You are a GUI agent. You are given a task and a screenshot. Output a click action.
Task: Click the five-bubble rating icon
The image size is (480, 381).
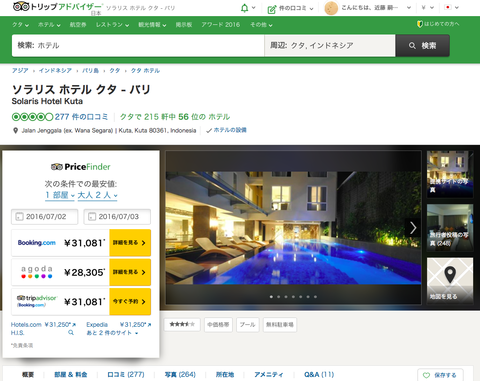point(32,117)
